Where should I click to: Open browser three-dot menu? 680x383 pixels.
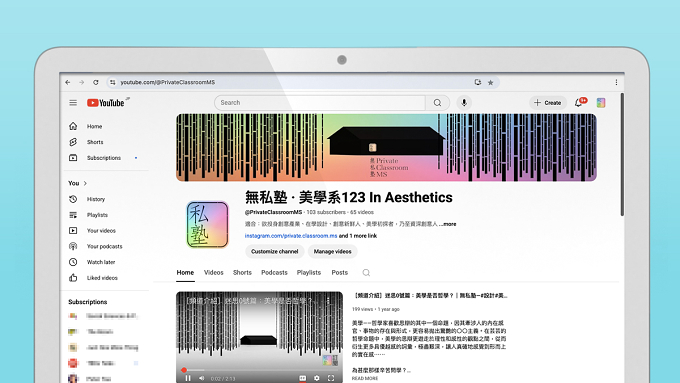(x=616, y=82)
